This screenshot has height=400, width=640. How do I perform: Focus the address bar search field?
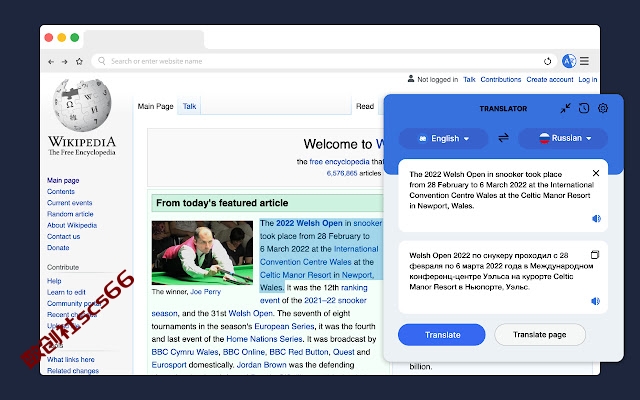[324, 61]
